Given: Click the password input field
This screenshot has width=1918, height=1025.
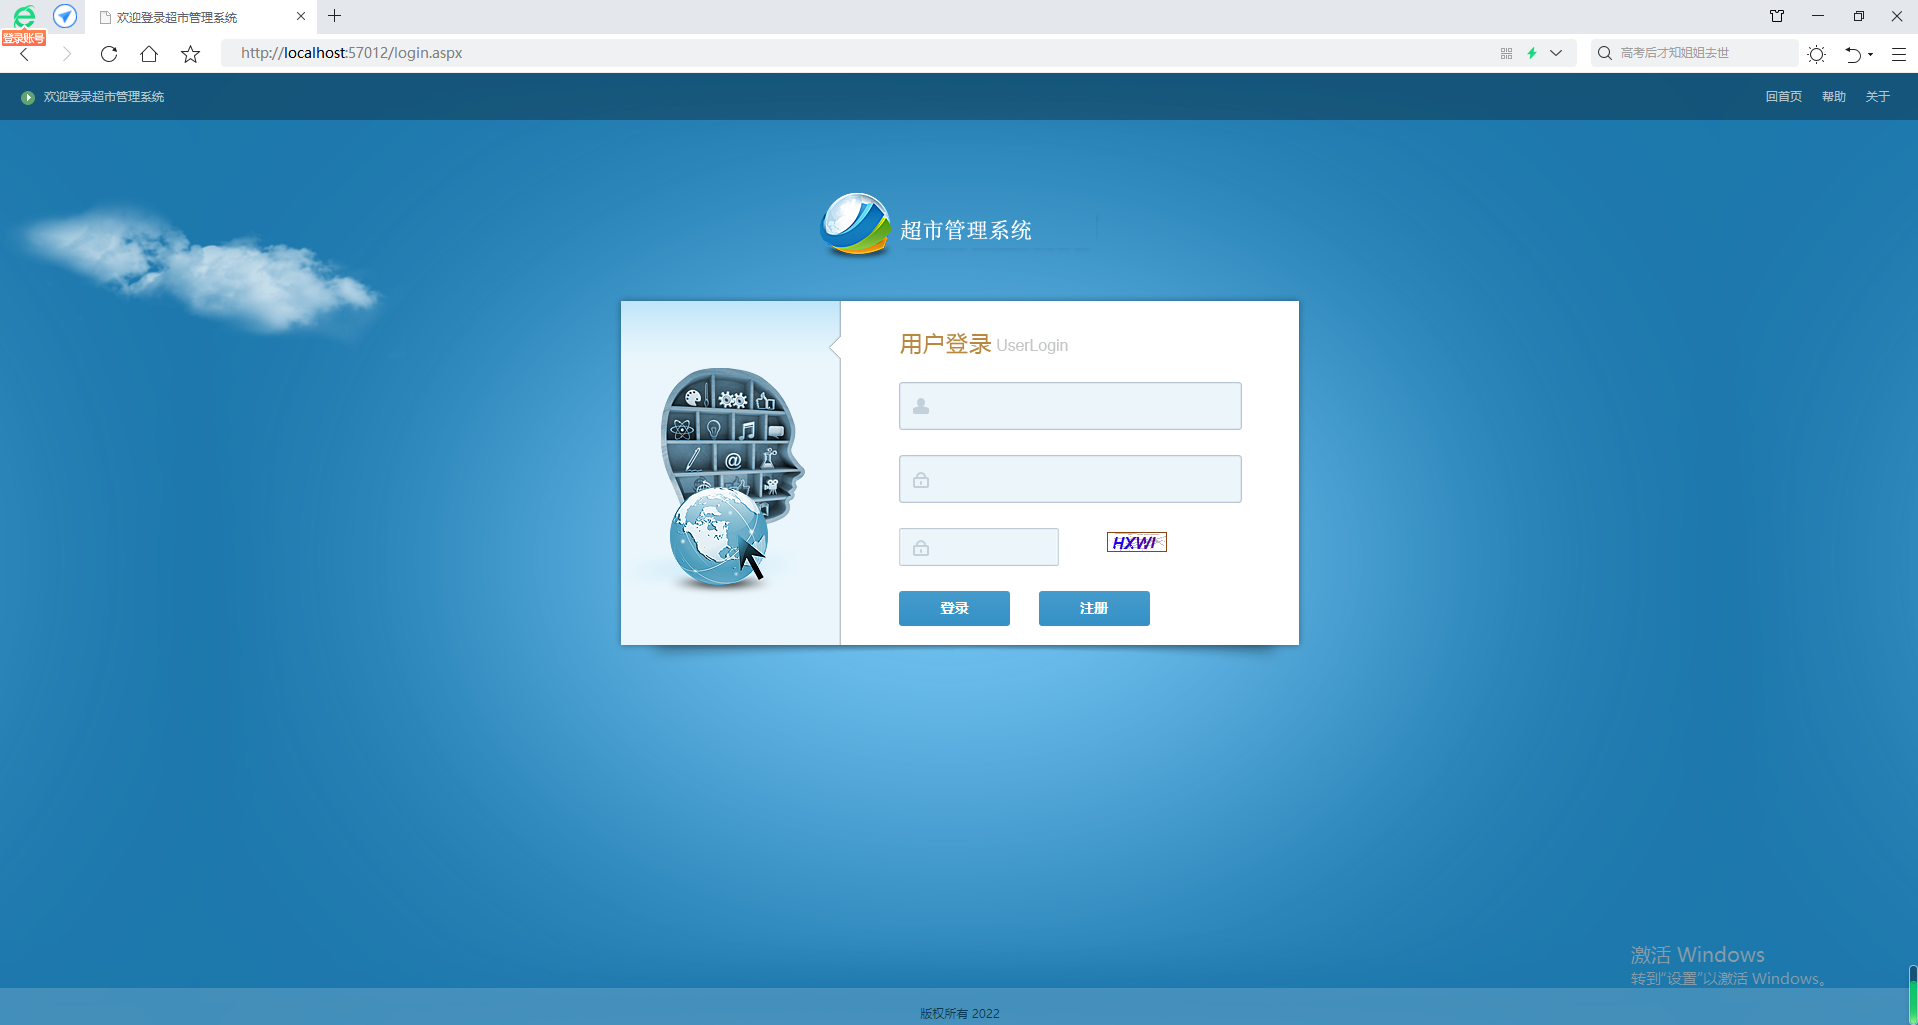Looking at the screenshot, I should 1070,479.
